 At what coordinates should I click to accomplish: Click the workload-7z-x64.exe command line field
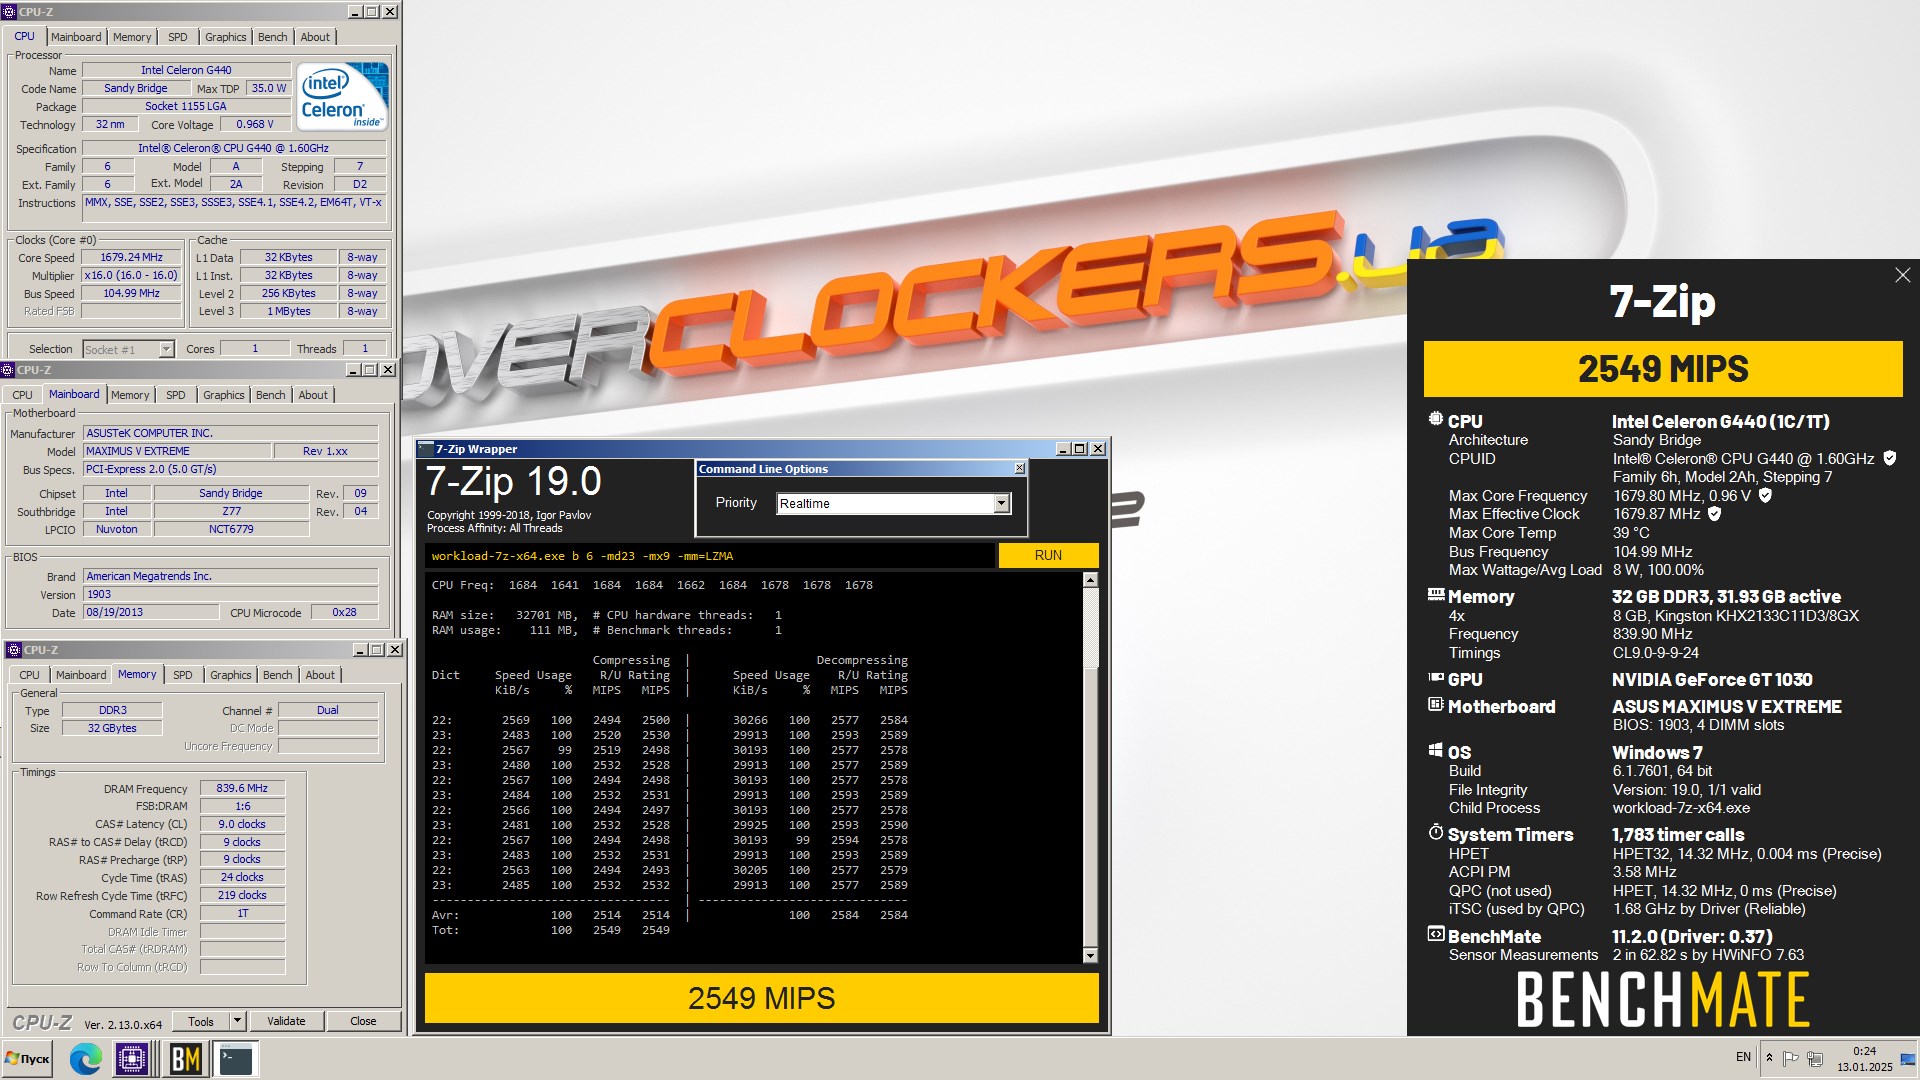click(710, 555)
